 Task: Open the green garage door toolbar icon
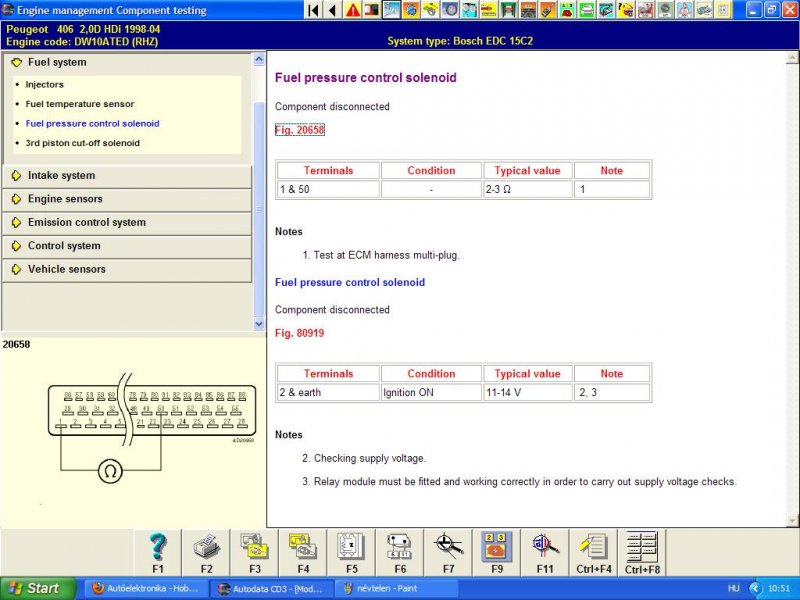(x=509, y=10)
